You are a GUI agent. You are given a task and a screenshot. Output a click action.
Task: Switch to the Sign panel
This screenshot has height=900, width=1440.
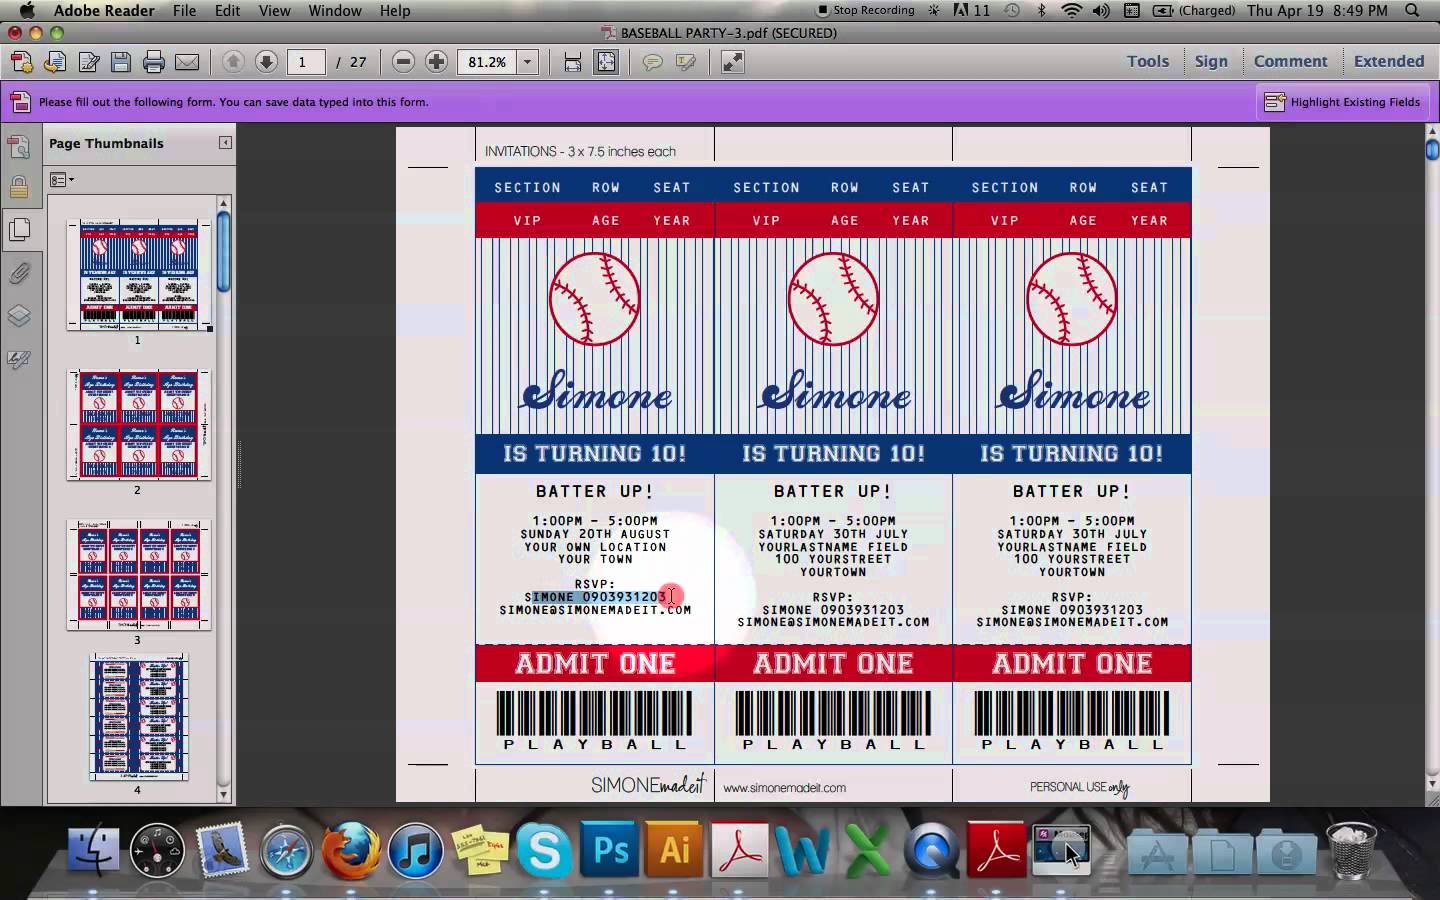click(1211, 61)
